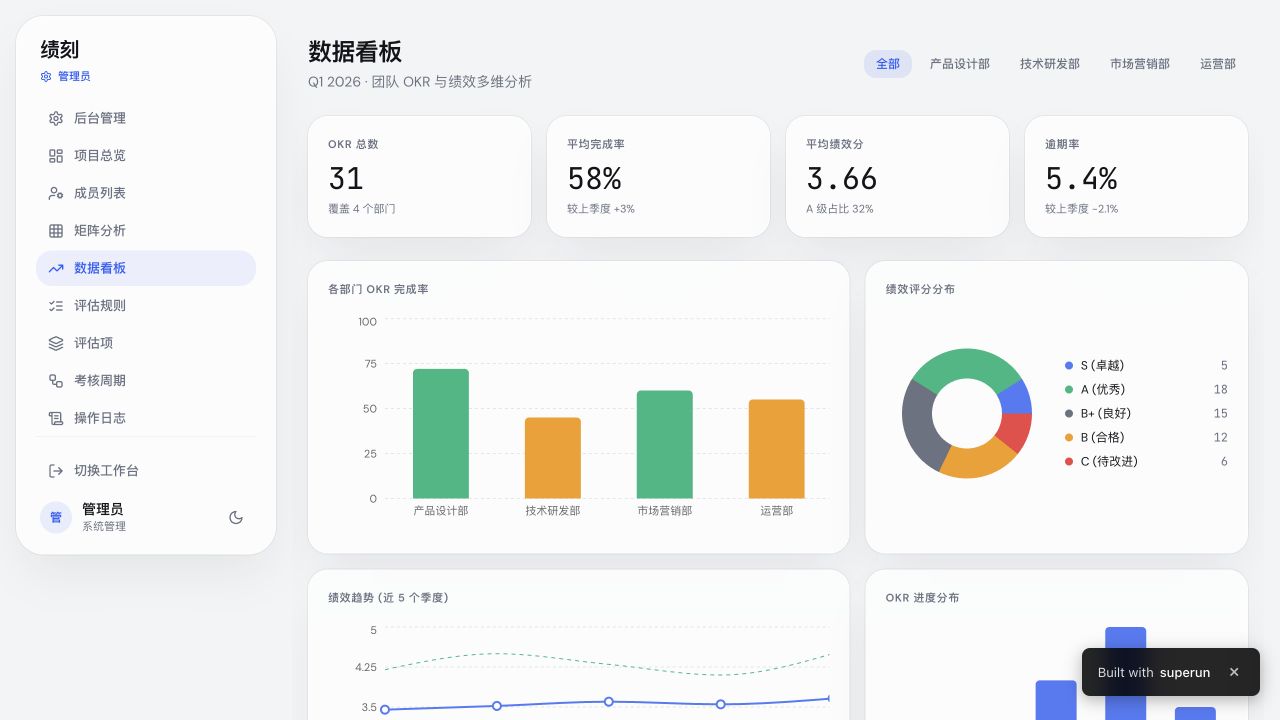Click the green A (优秀) legend dot
The height and width of the screenshot is (720, 1280).
[1069, 390]
